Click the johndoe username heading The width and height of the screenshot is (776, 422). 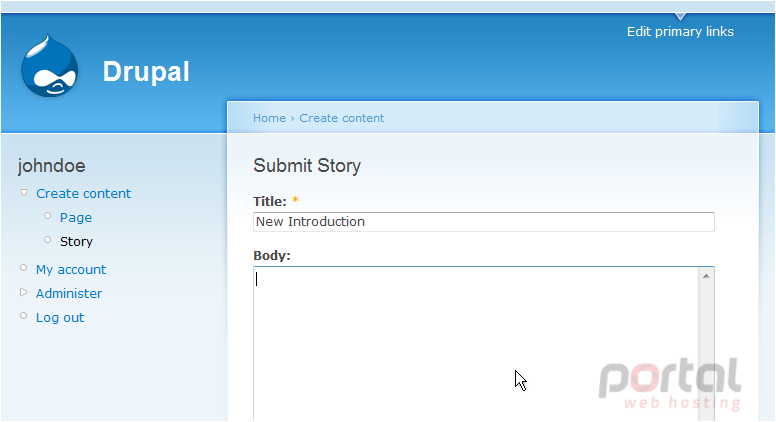(51, 166)
